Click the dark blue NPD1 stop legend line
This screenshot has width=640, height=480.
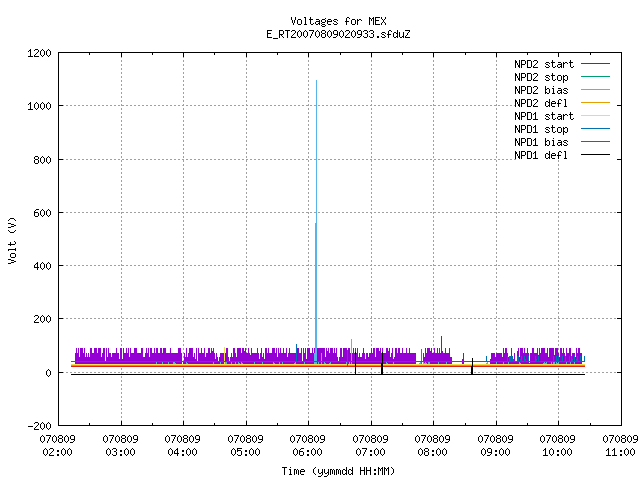coord(596,129)
